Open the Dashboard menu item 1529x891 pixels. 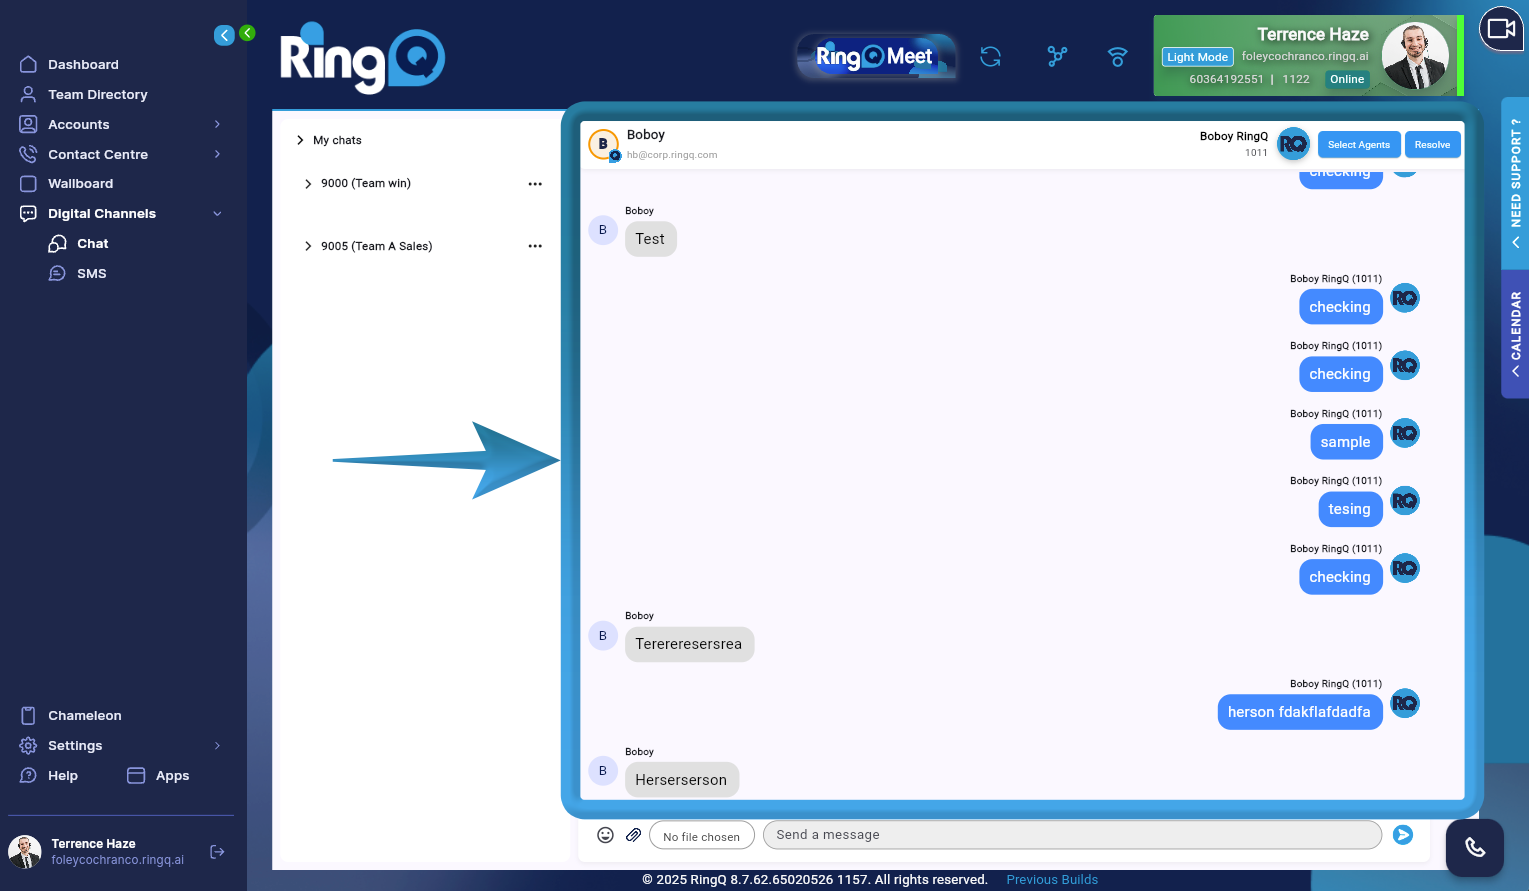click(x=83, y=64)
